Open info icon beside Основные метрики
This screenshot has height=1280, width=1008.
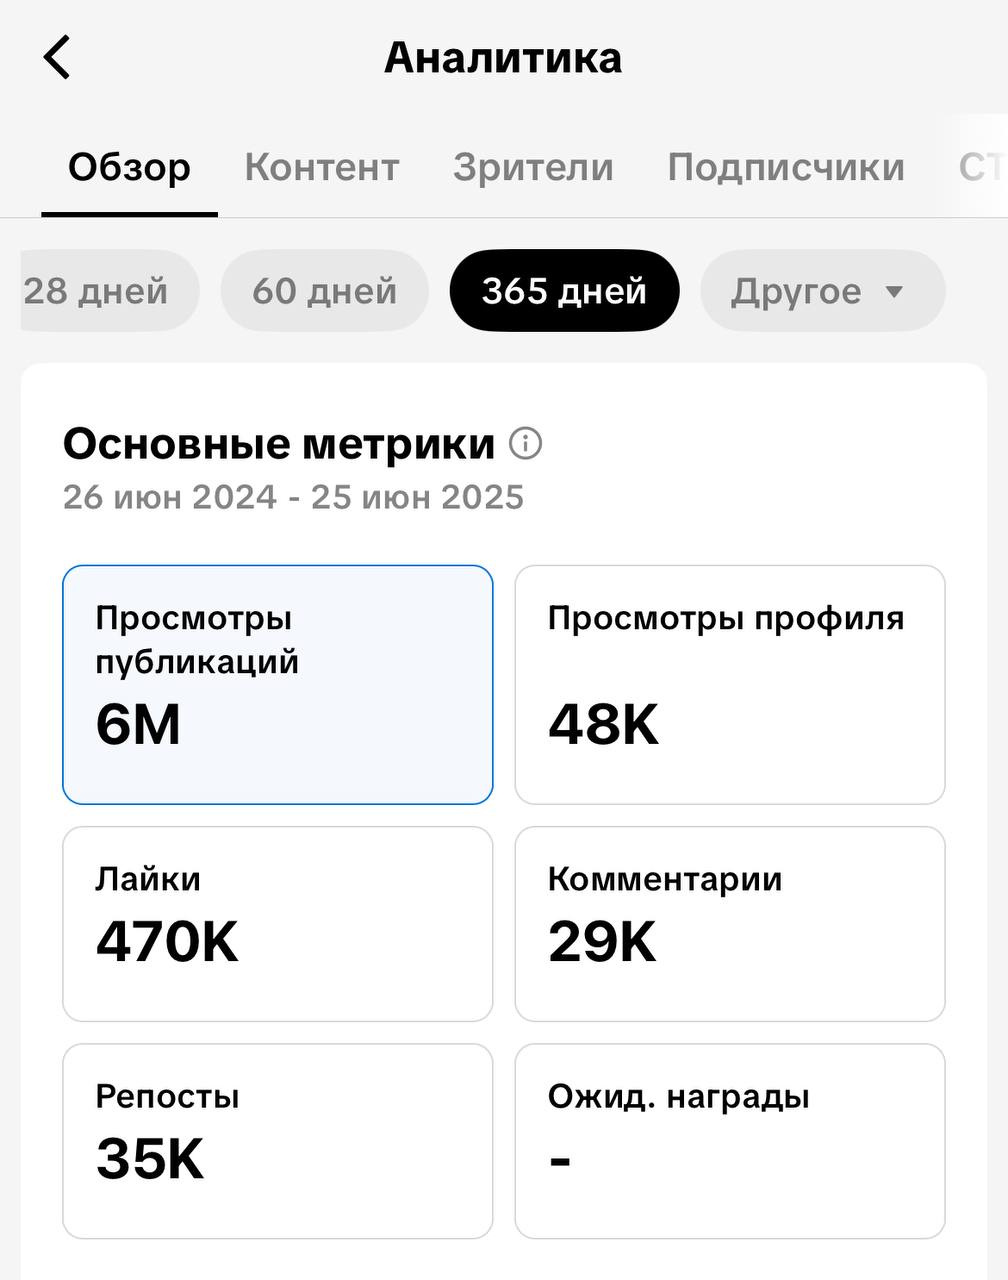tap(526, 443)
